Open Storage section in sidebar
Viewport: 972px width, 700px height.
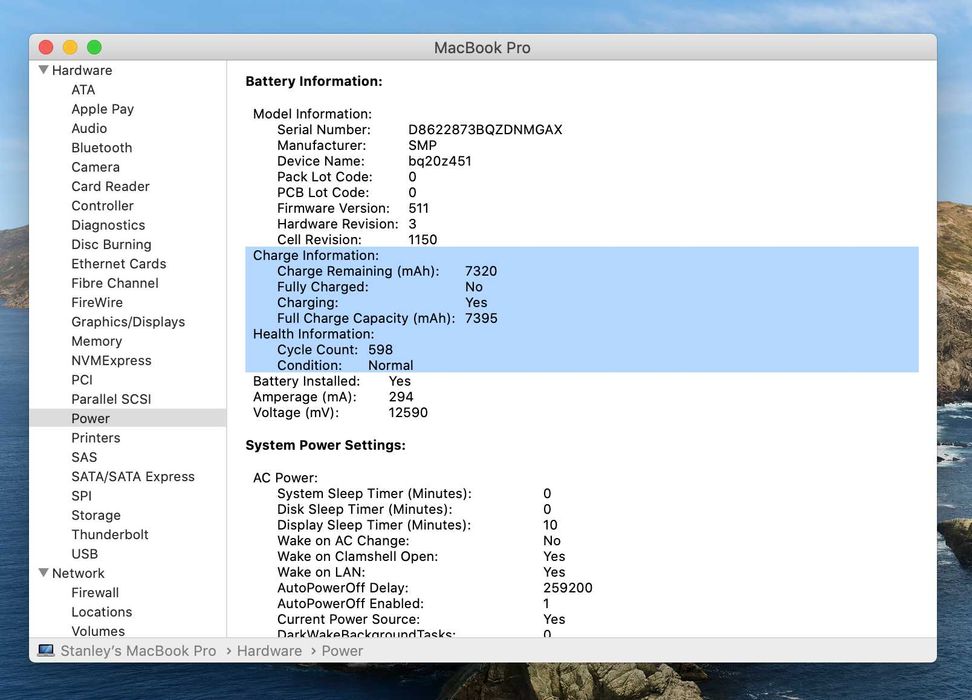[x=95, y=515]
